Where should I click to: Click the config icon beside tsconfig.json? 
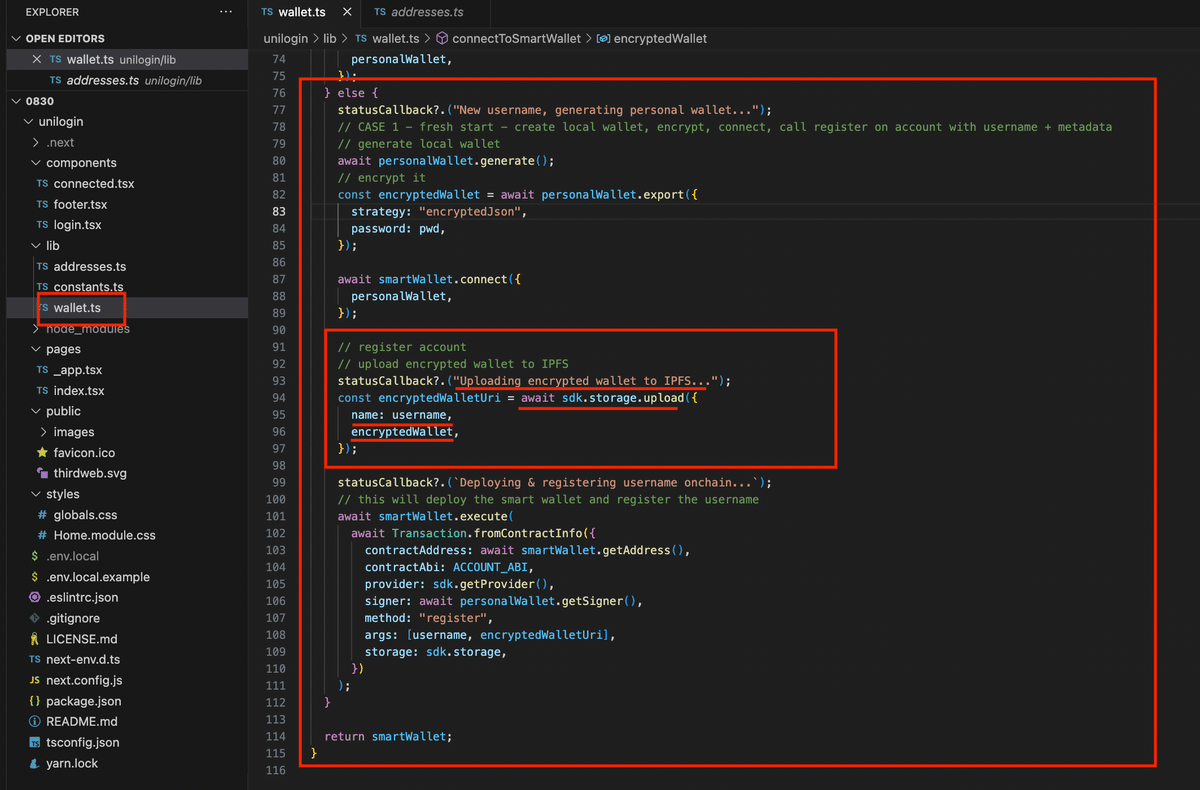point(35,743)
